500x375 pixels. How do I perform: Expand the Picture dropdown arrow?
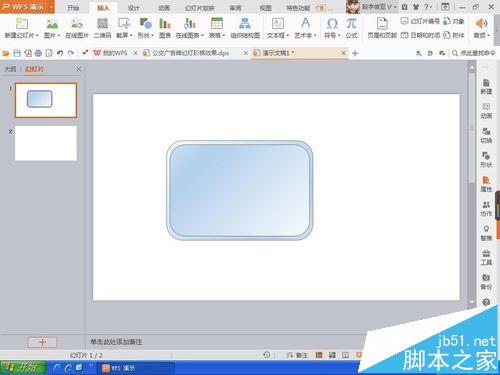tap(59, 35)
